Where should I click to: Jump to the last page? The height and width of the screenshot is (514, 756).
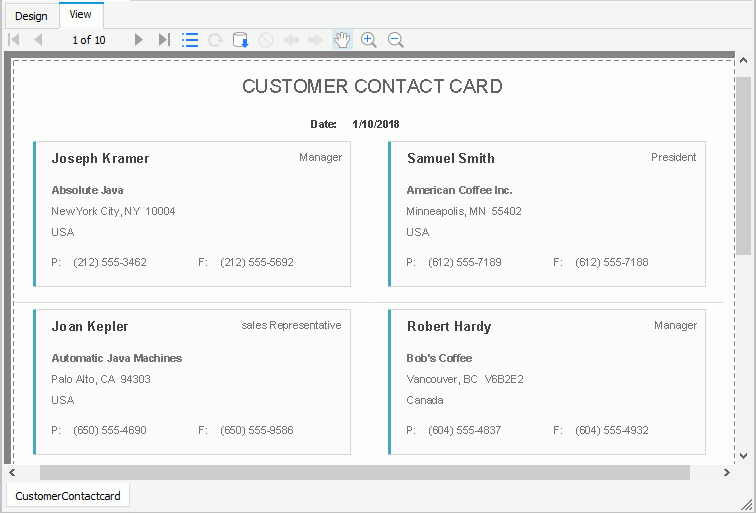[164, 40]
